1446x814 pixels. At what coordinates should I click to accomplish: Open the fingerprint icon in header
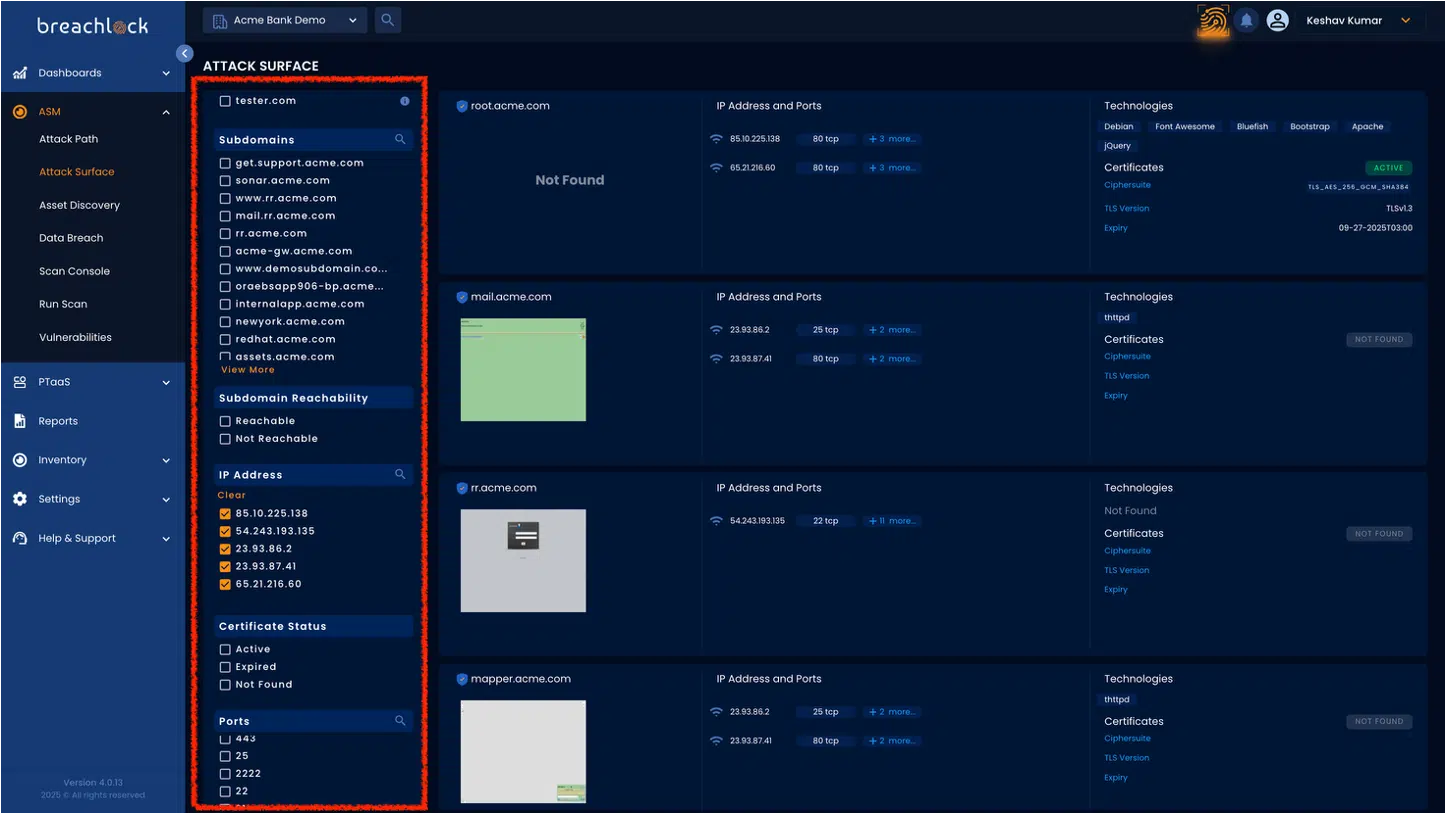tap(1214, 20)
